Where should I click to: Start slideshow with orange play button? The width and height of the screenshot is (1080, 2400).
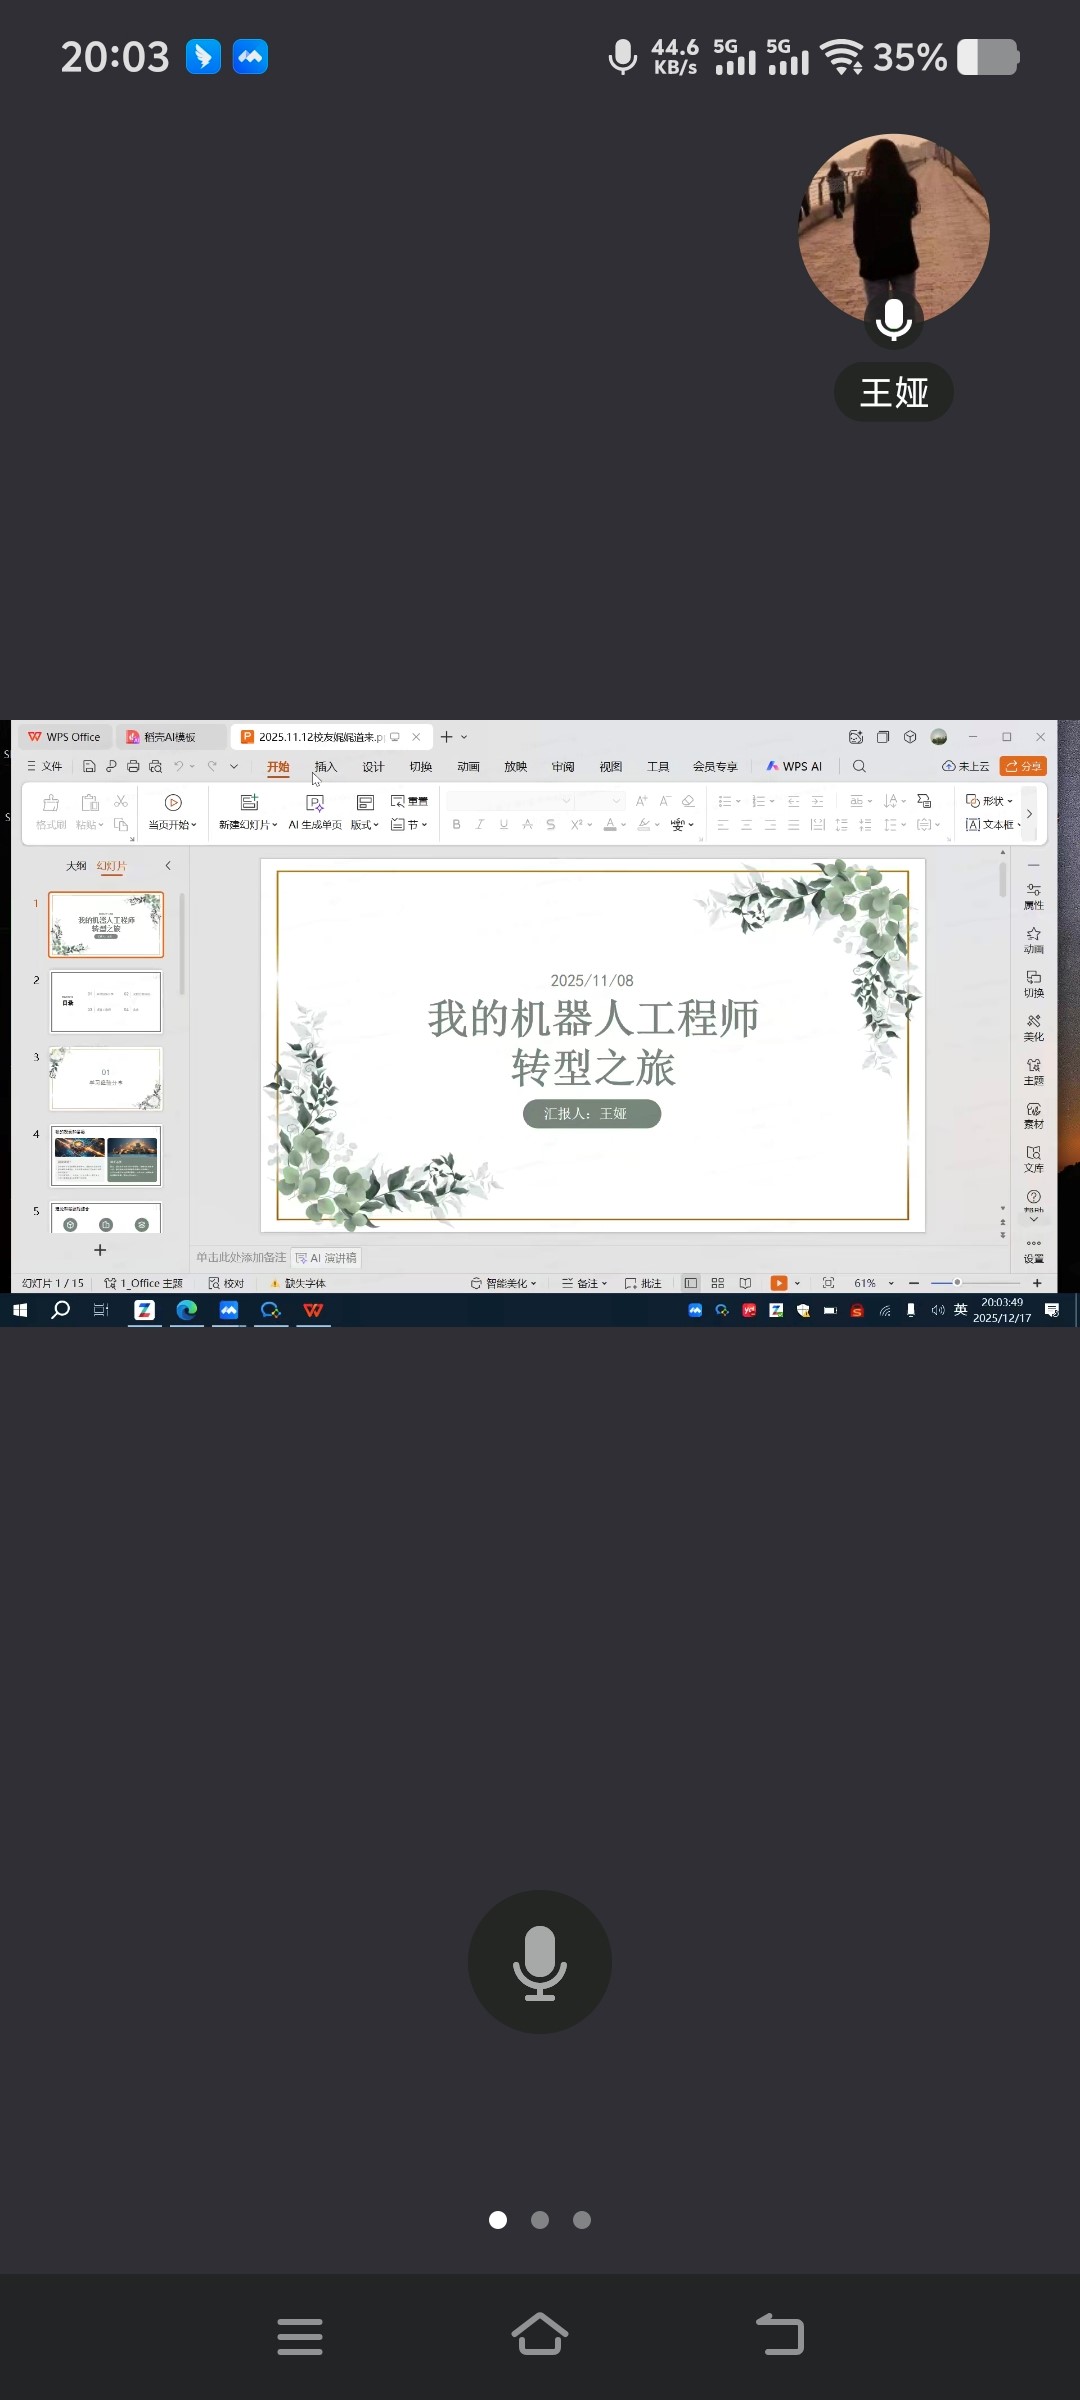click(x=778, y=1283)
